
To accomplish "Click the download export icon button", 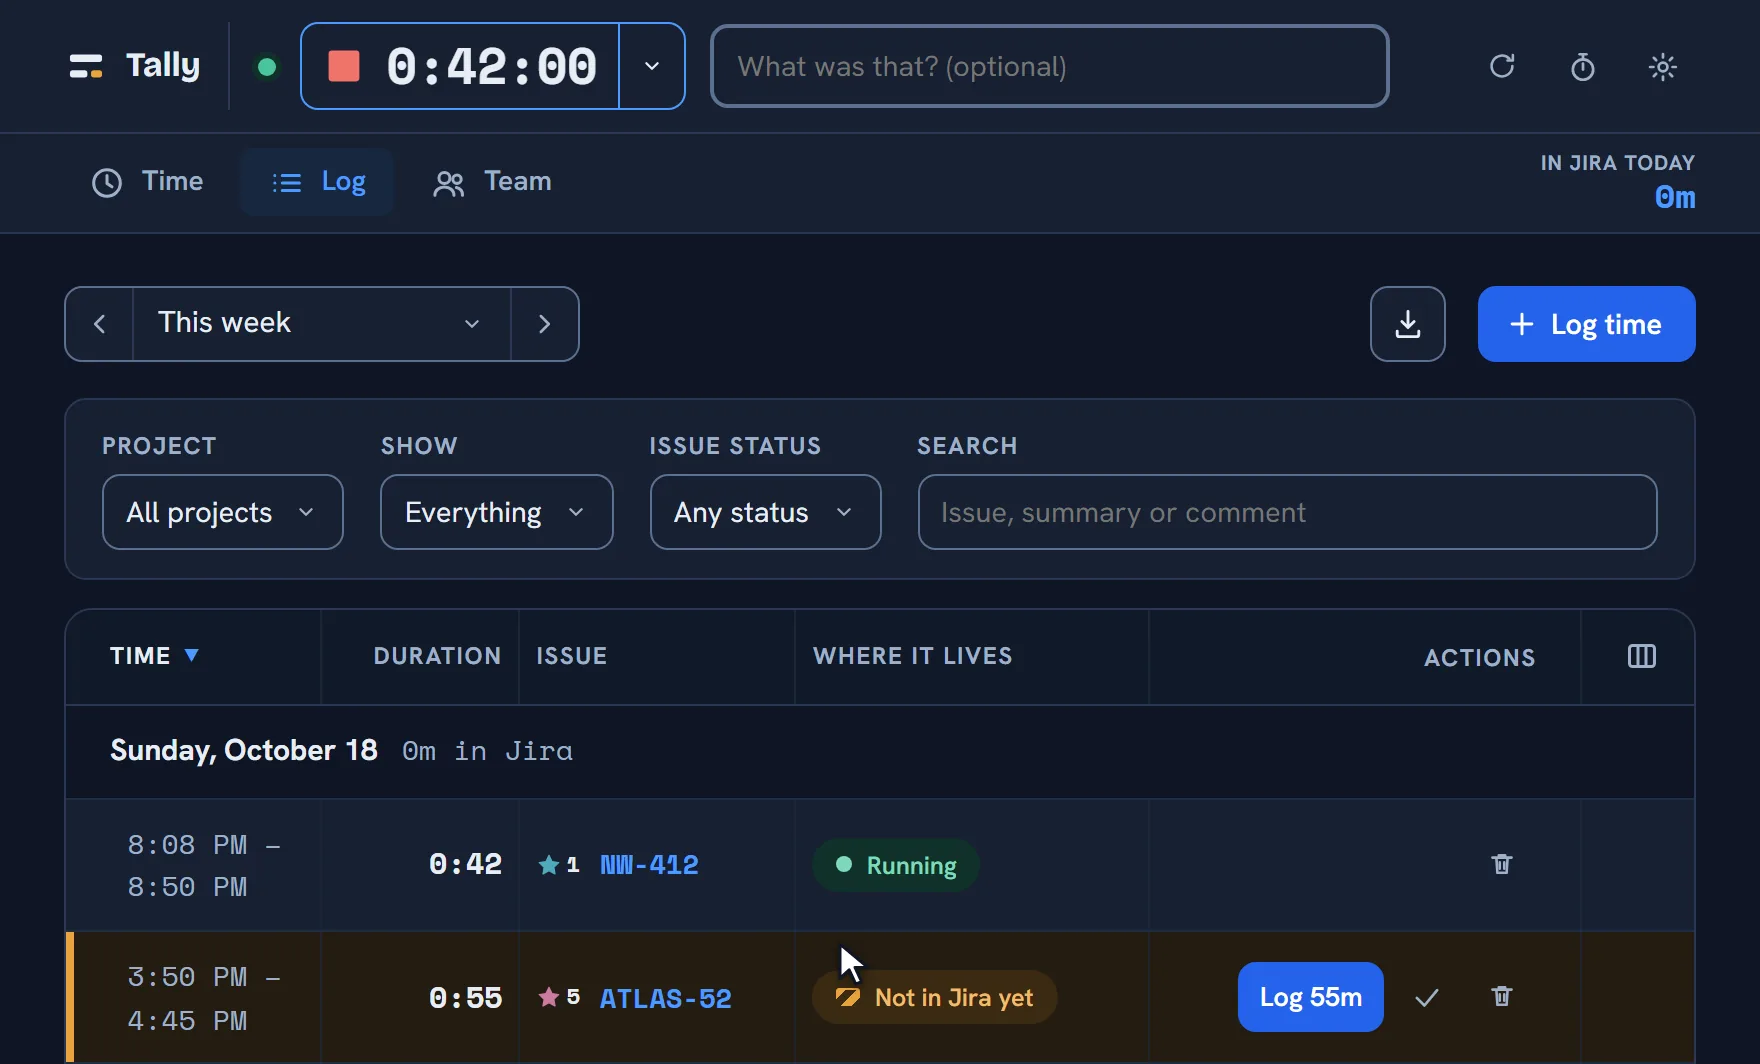I will pyautogui.click(x=1407, y=324).
